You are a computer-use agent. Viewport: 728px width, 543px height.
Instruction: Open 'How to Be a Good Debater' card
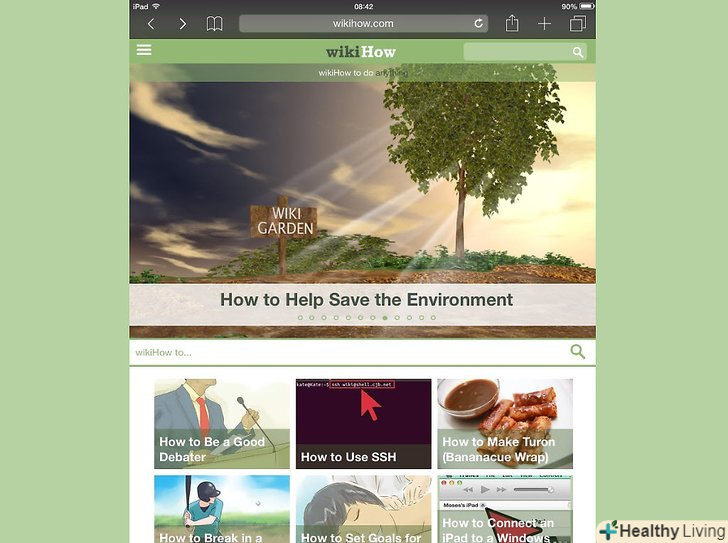point(222,424)
